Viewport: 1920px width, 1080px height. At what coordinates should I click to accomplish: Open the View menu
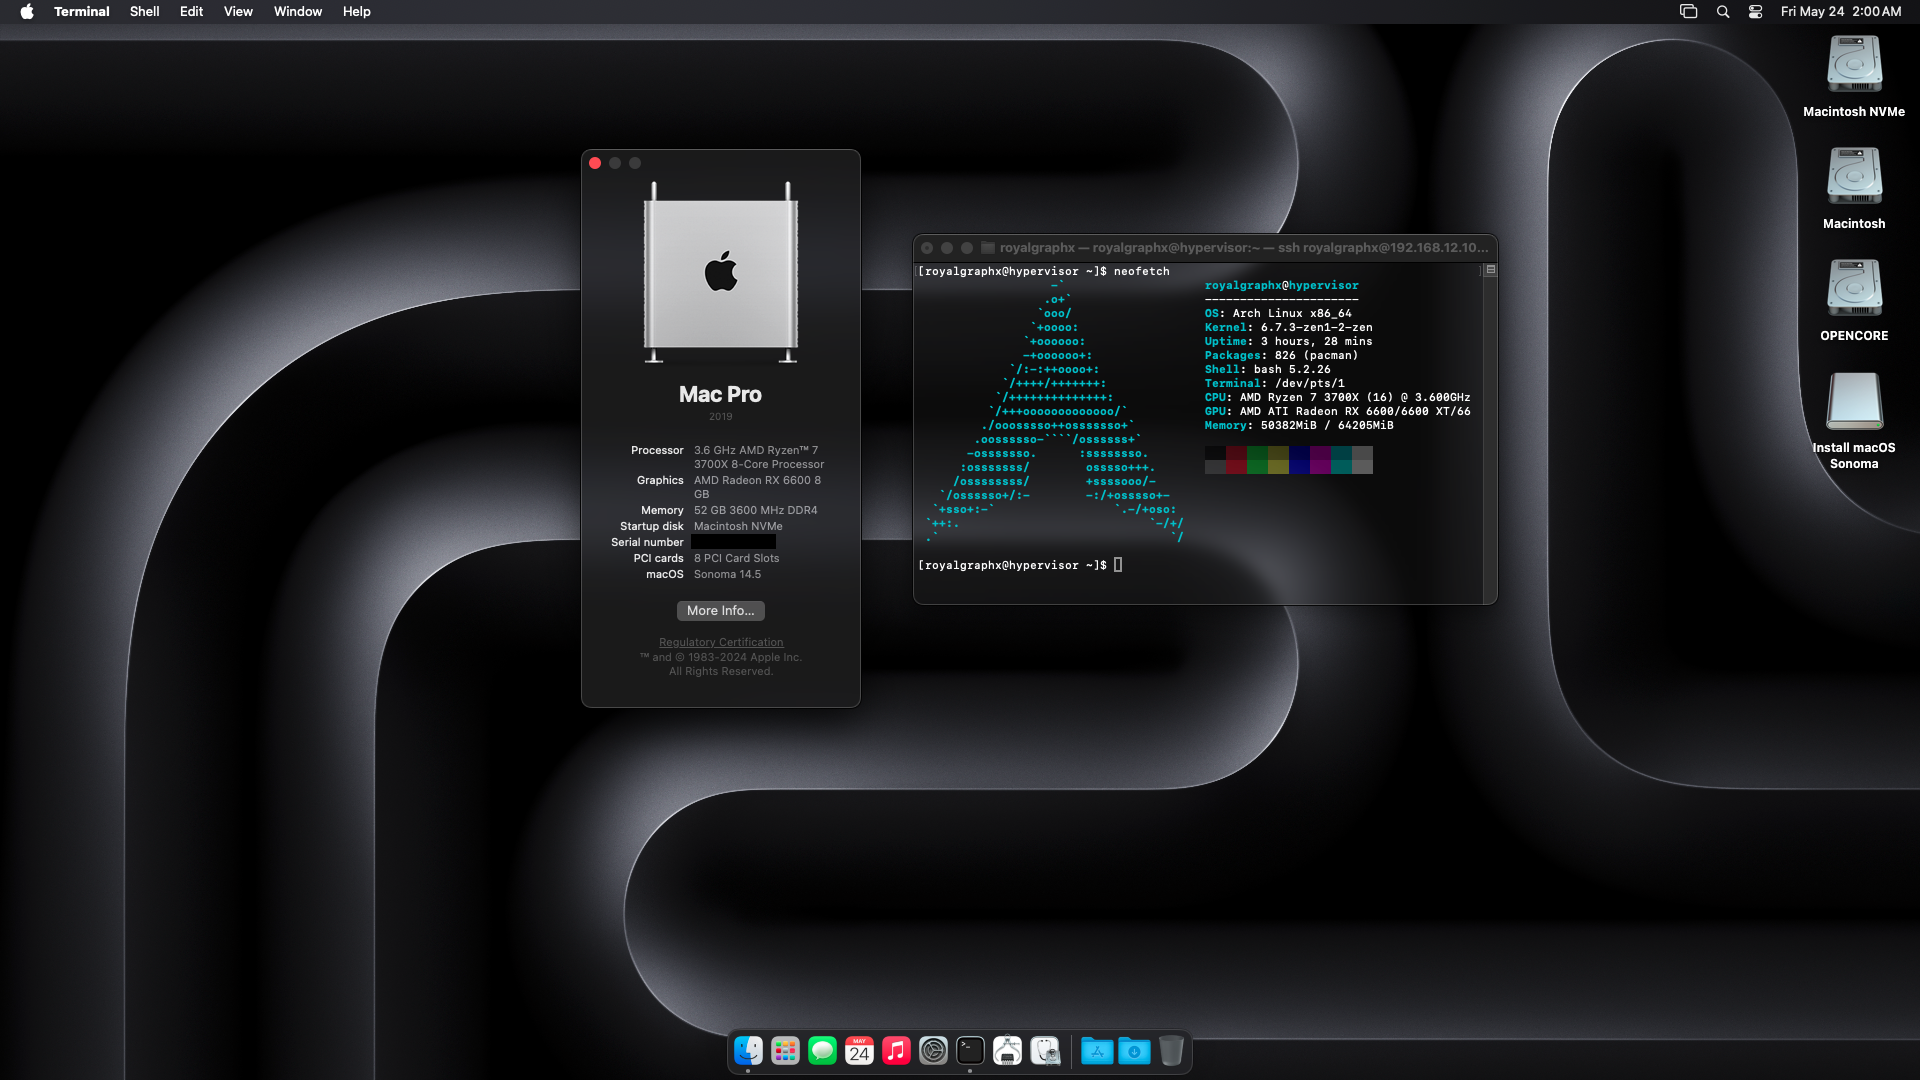click(x=238, y=12)
